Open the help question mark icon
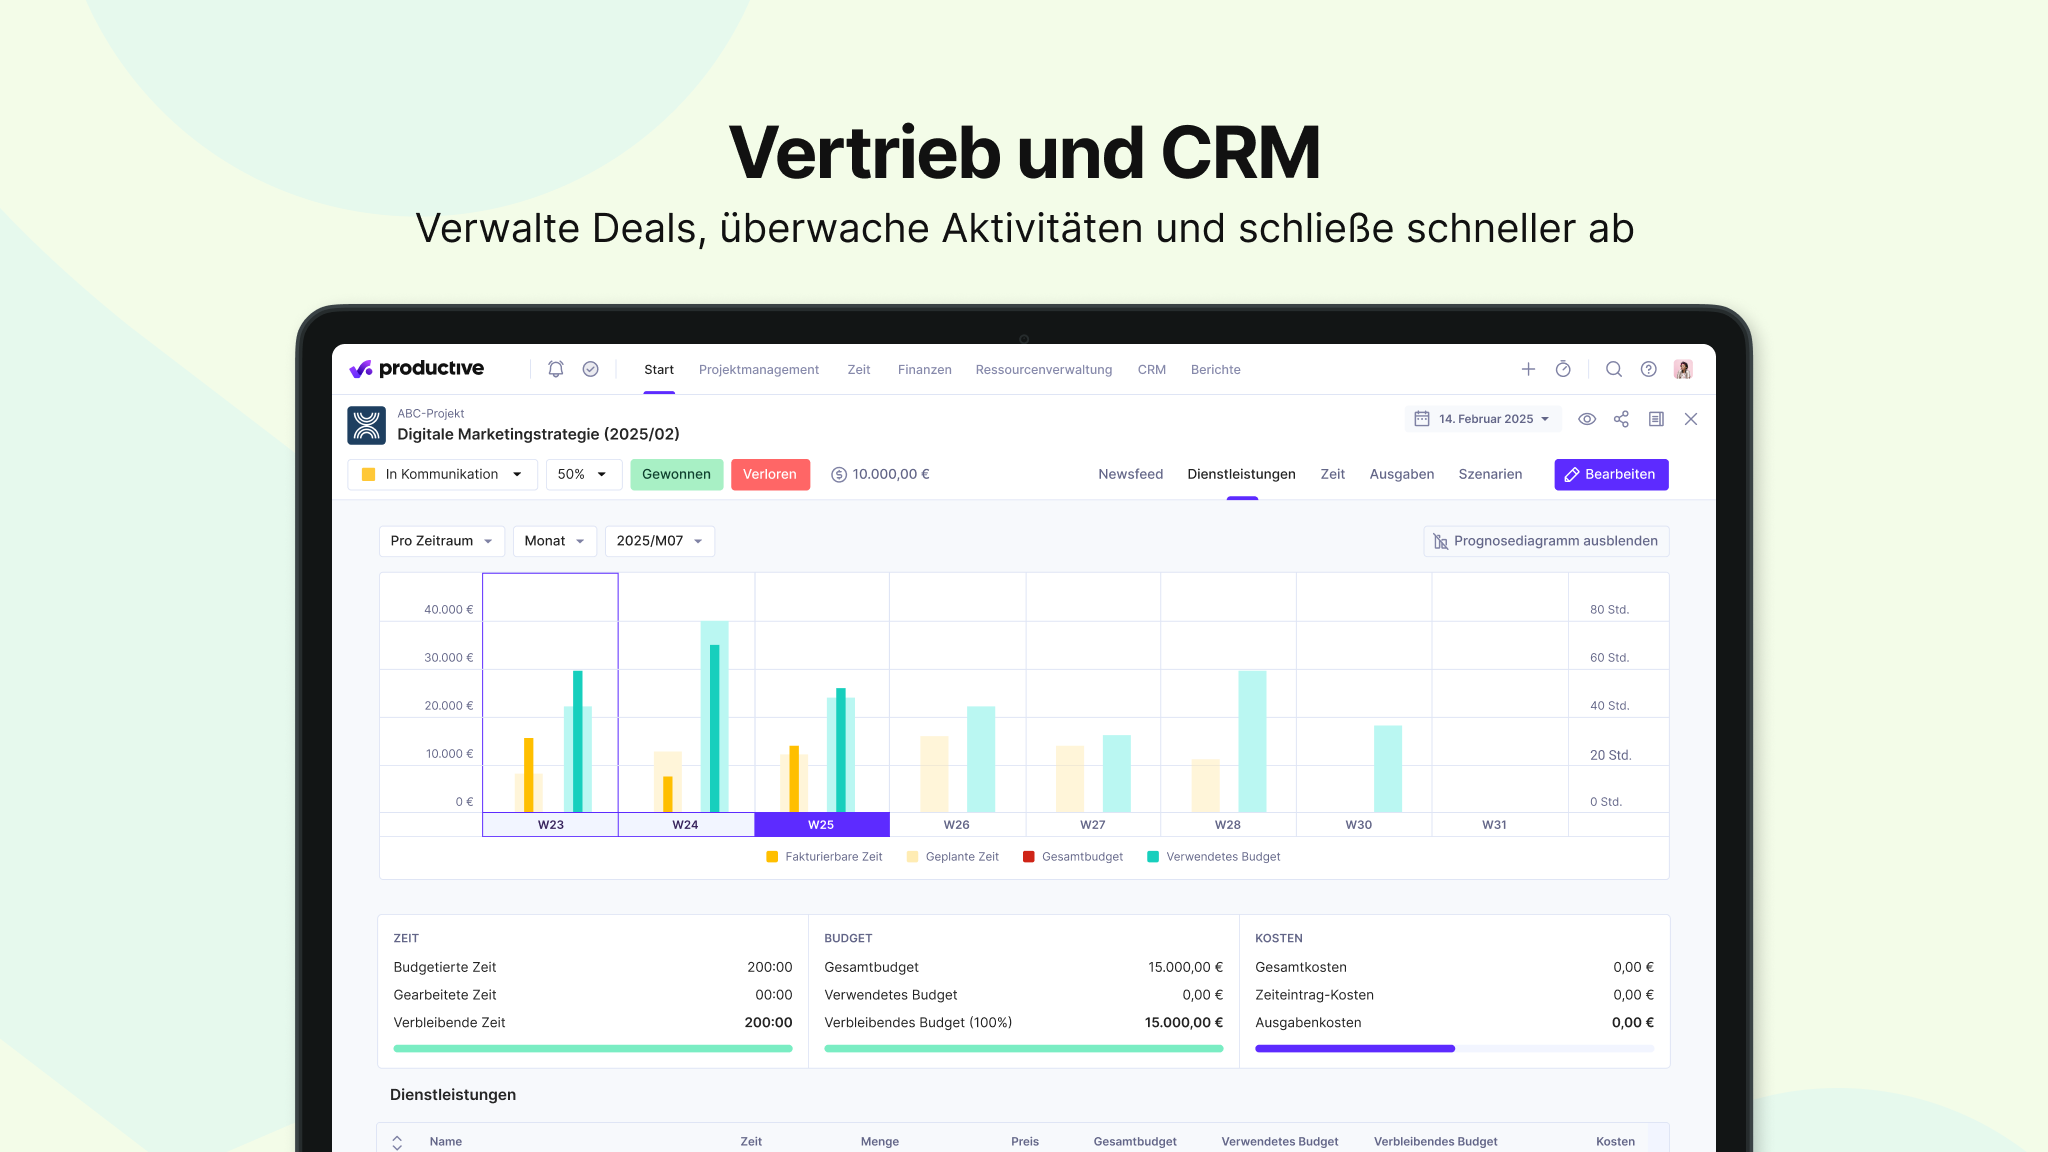 (x=1649, y=369)
